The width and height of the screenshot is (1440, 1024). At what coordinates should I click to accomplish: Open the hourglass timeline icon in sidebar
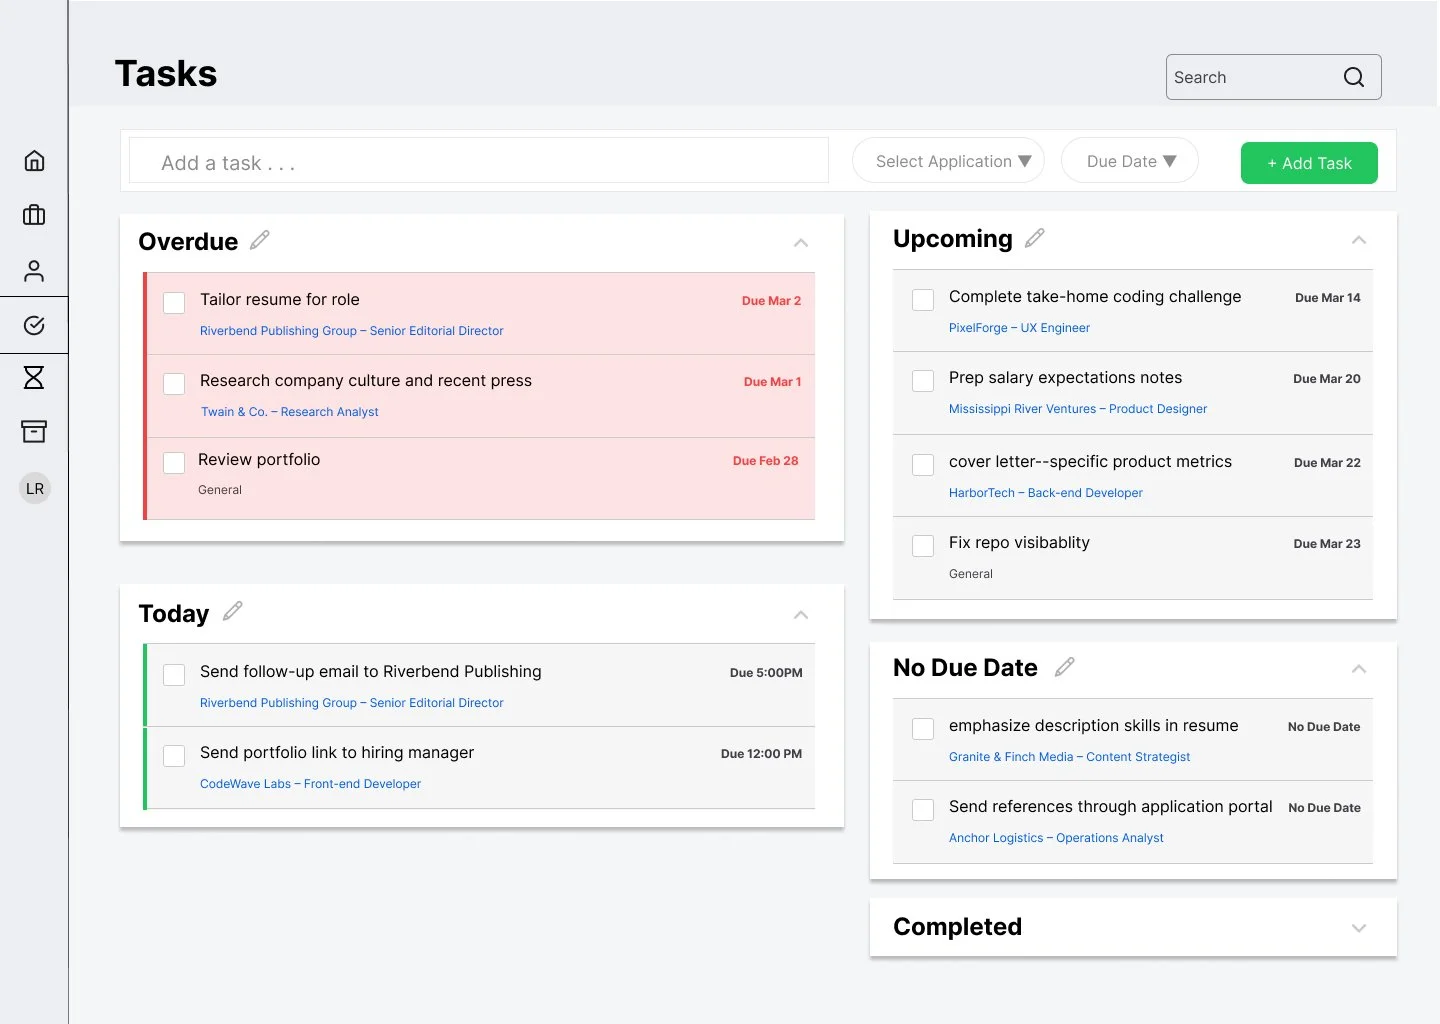34,378
